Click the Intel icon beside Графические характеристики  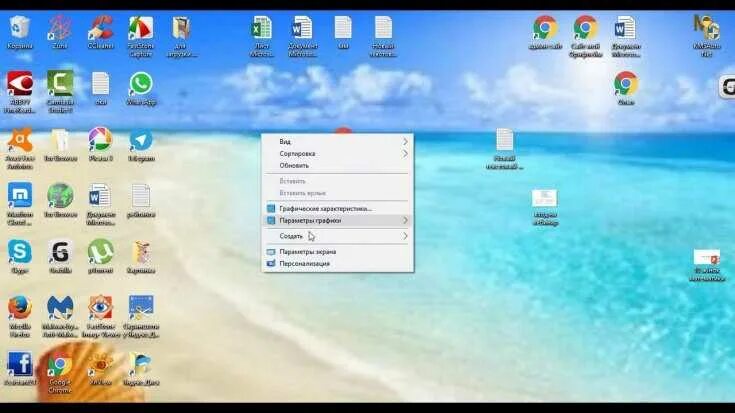pos(271,208)
